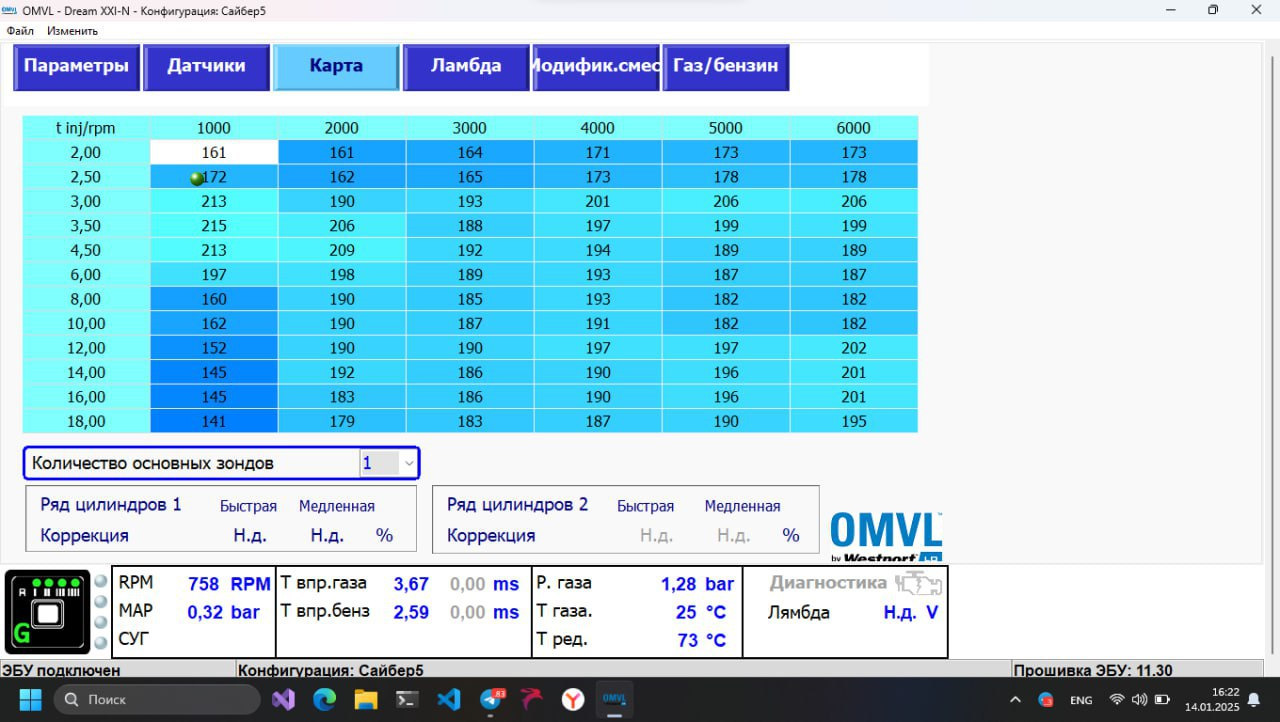Click the gas/petrol switch indicator icon
The image size is (1280, 722).
coord(48,612)
